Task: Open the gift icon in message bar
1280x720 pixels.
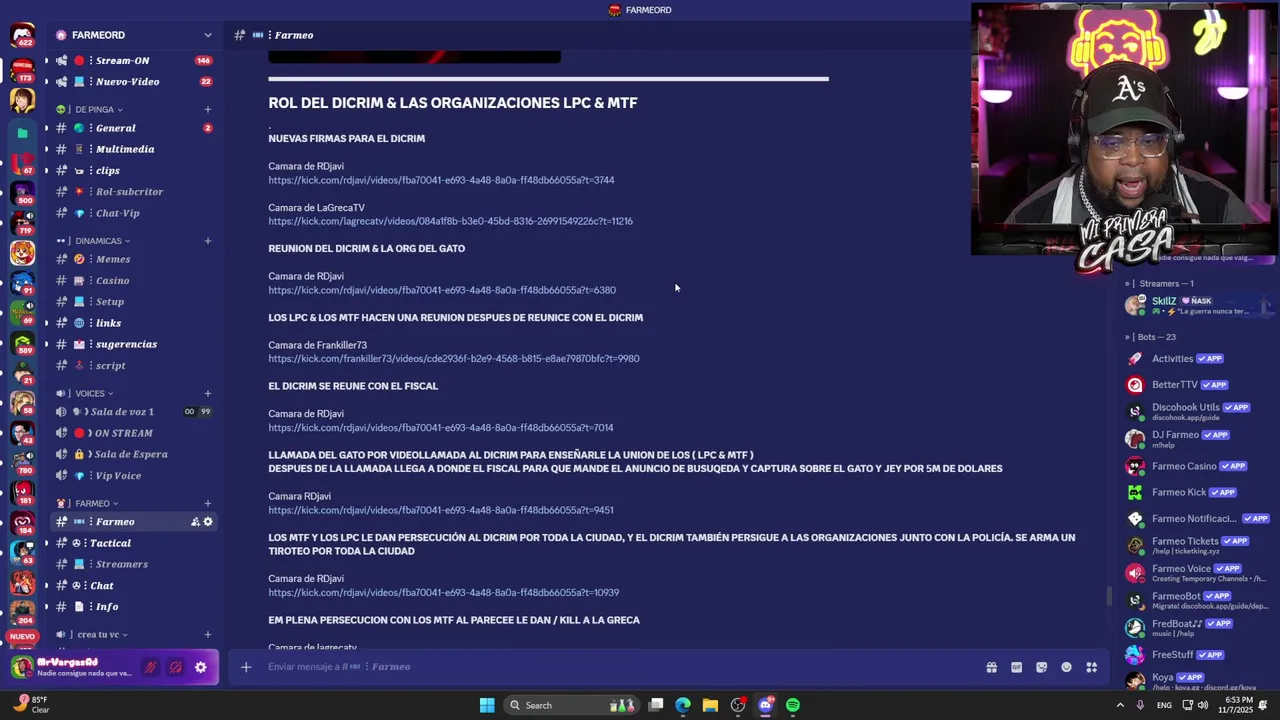Action: (x=991, y=667)
